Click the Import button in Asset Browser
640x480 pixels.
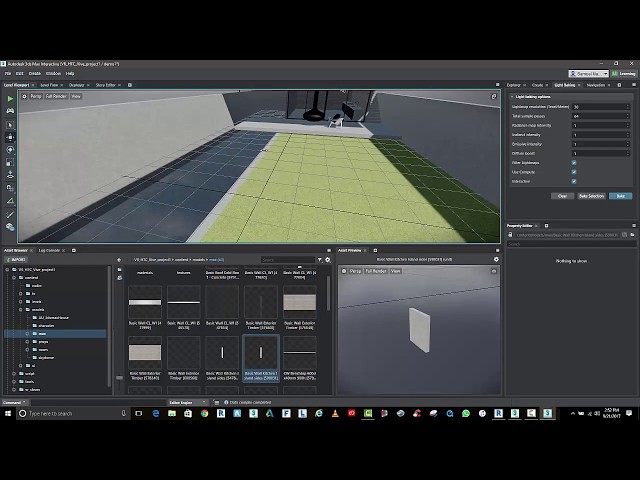click(x=16, y=260)
